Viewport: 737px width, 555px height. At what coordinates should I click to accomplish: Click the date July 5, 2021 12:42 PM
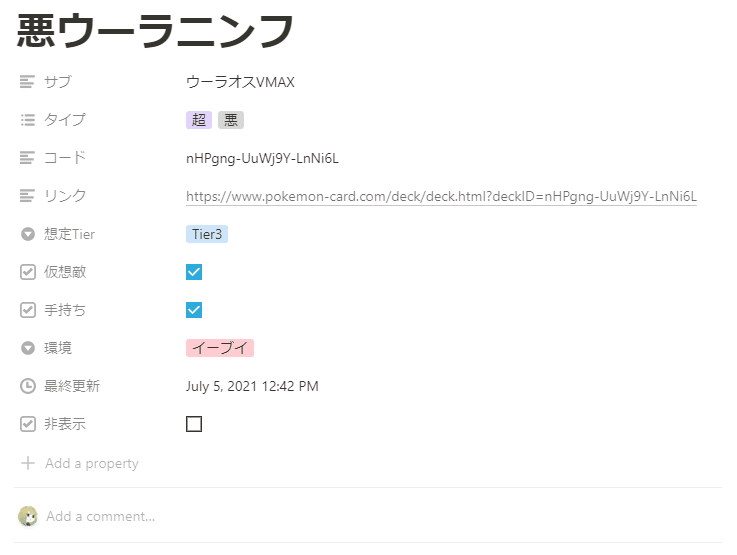pyautogui.click(x=252, y=386)
